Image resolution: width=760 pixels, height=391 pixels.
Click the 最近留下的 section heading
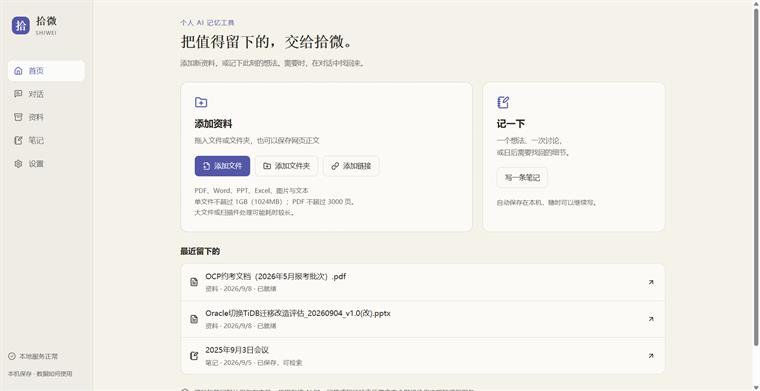point(200,251)
